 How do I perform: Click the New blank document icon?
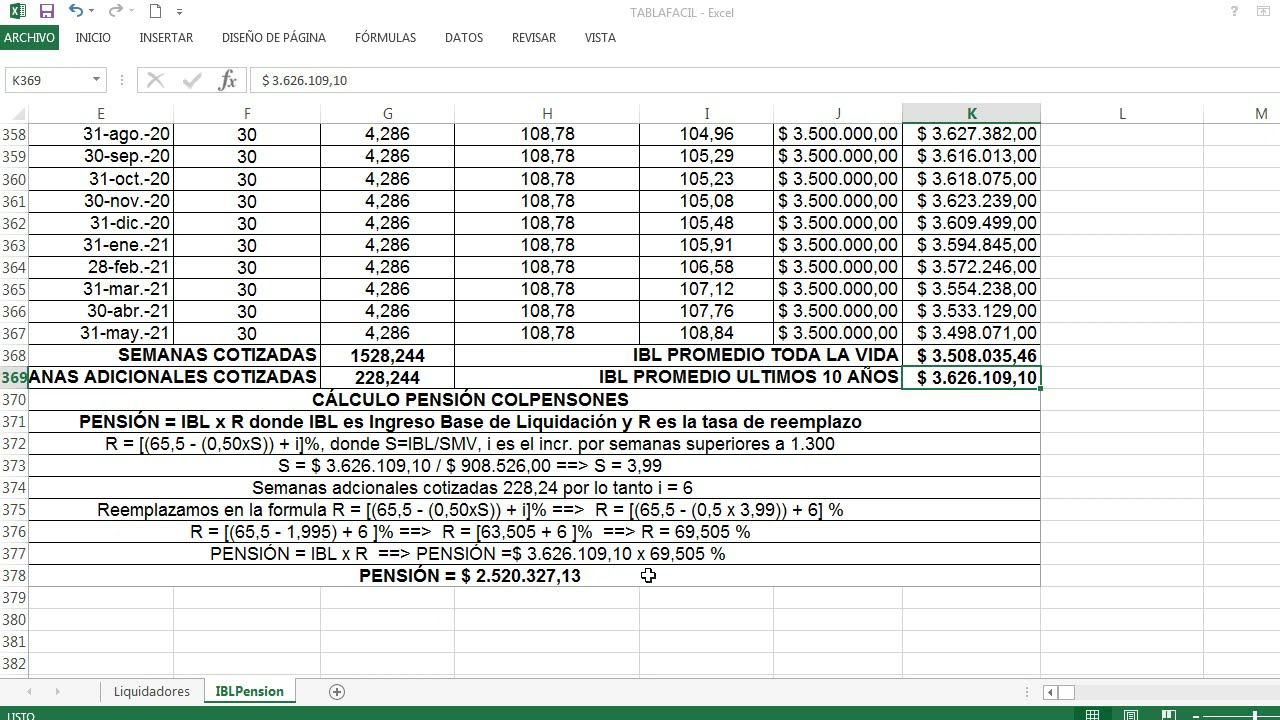[x=155, y=11]
